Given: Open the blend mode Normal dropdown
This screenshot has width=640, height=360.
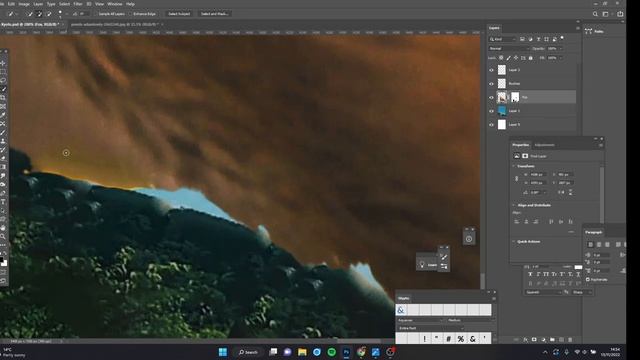Looking at the screenshot, I should coord(509,49).
